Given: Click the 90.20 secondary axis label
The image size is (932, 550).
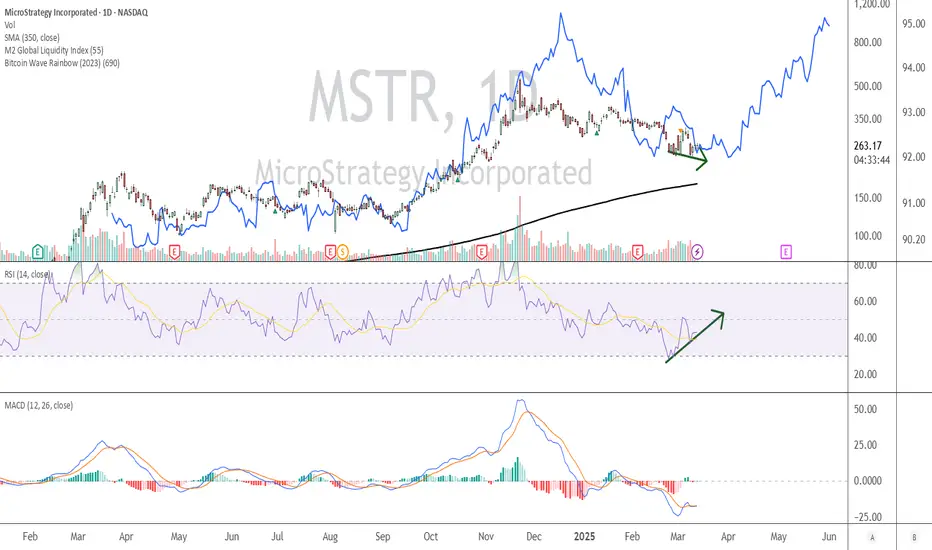Looking at the screenshot, I should [x=914, y=240].
